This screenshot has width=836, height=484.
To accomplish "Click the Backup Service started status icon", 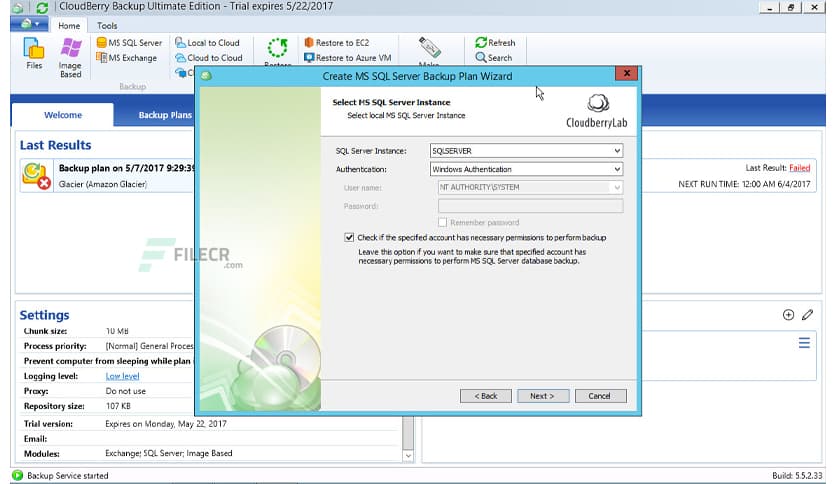I will point(18,475).
